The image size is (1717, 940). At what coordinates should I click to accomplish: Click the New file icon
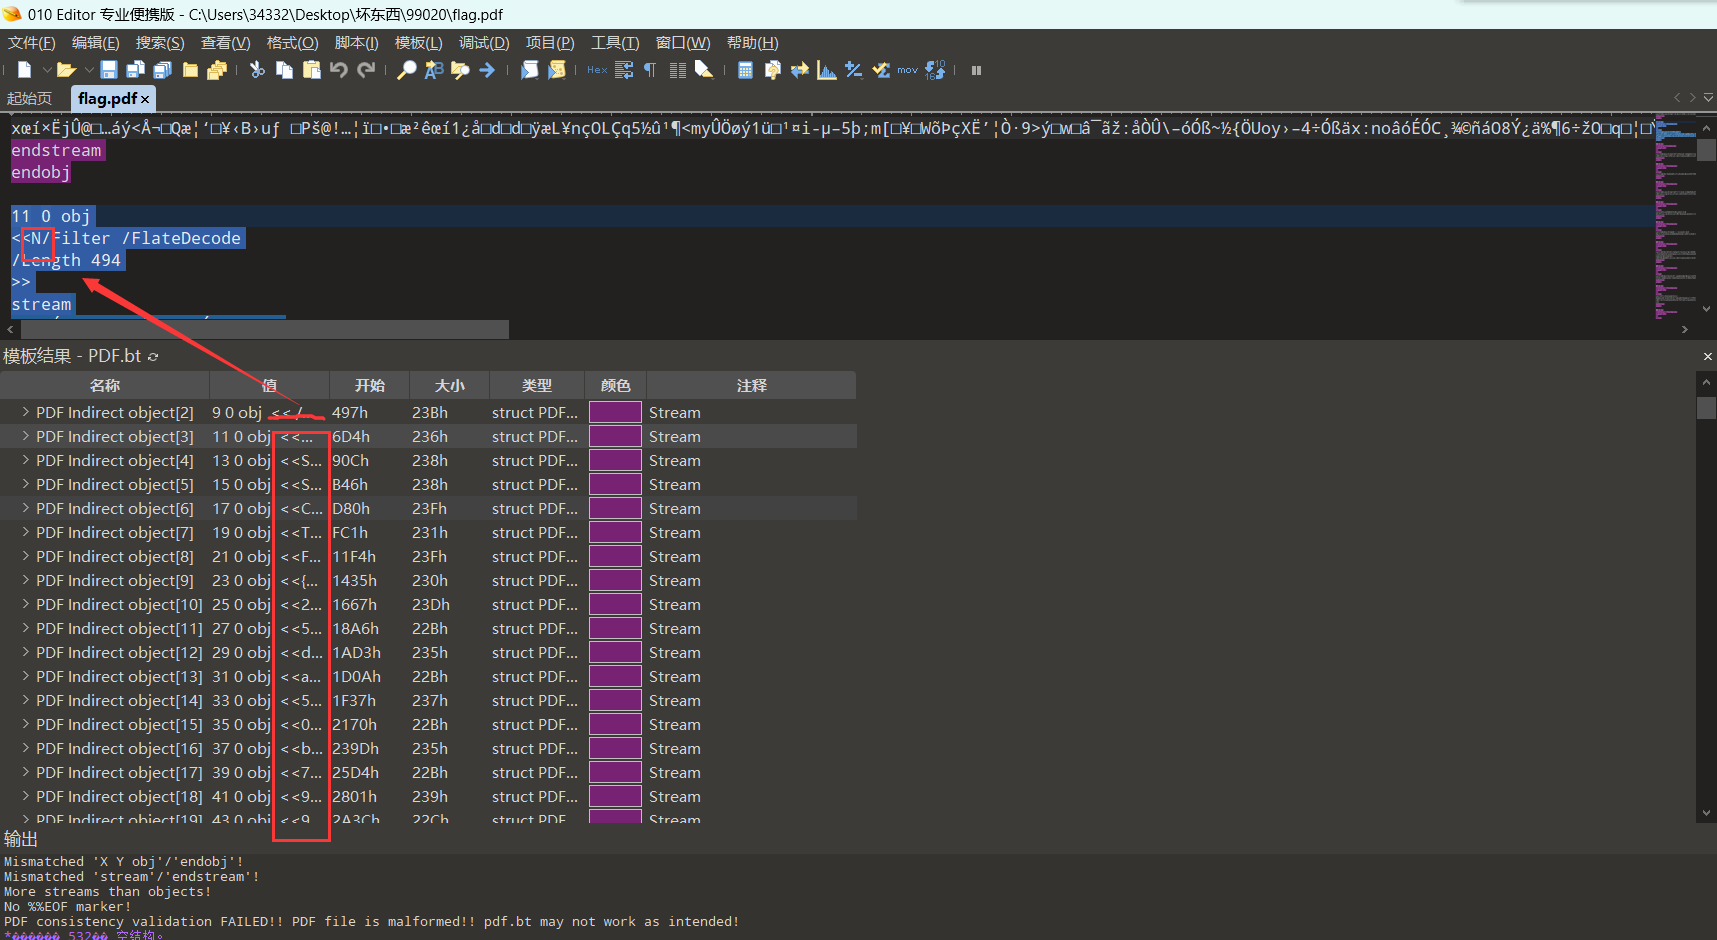click(x=24, y=70)
